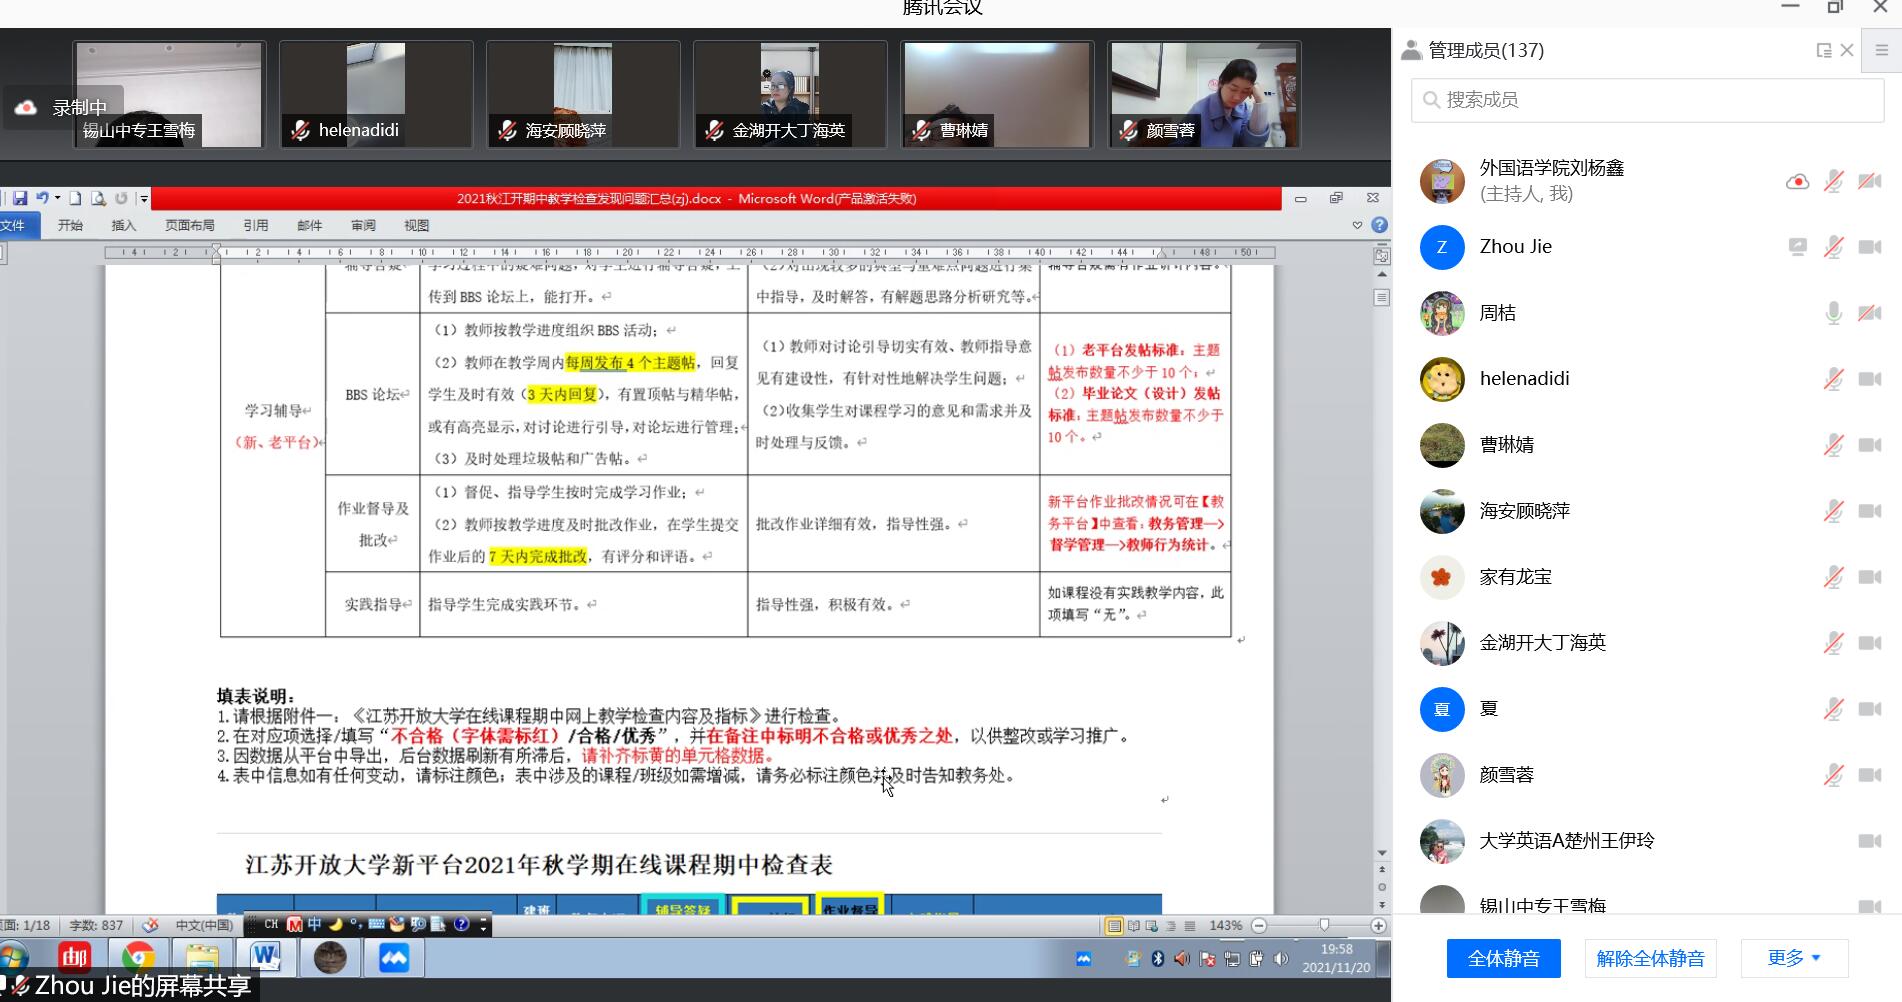Viewport: 1902px width, 1002px height.
Task: Click word count 字数: 837 in status bar
Action: [96, 926]
